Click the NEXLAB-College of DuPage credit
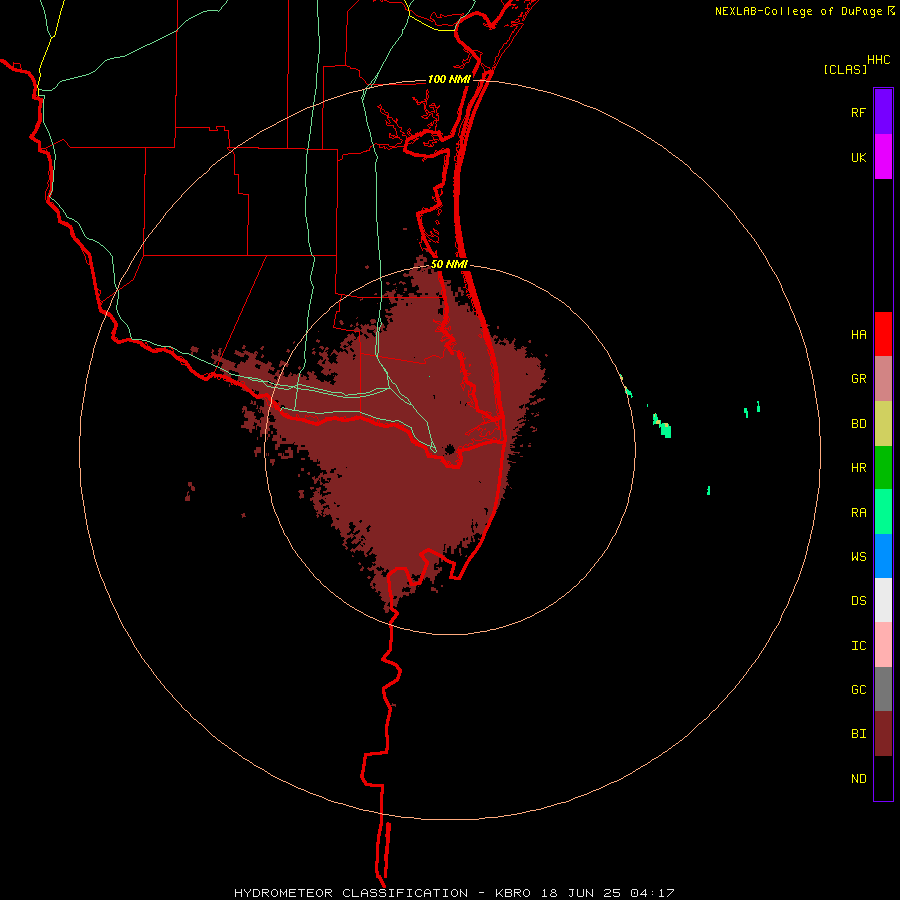Screen dimensions: 900x900 point(798,11)
